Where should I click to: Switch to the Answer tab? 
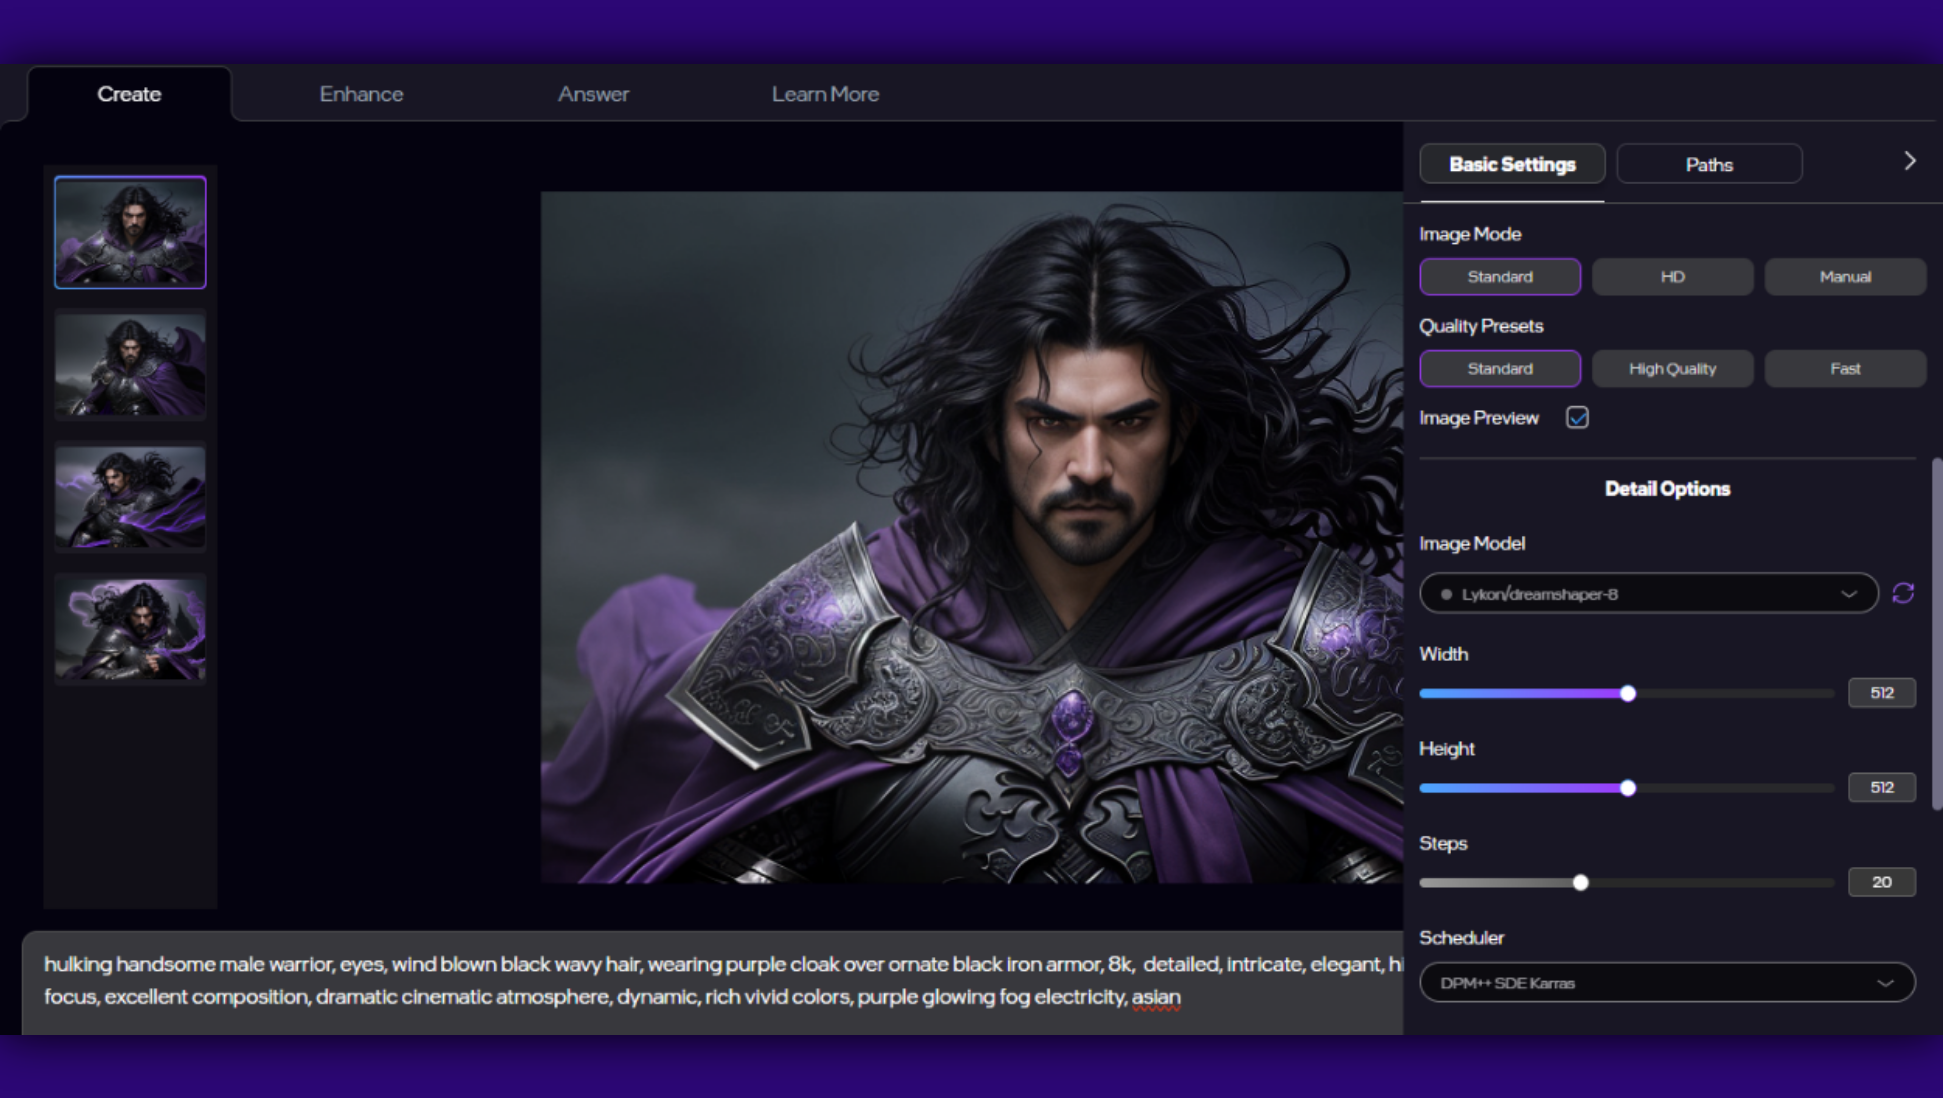(x=593, y=94)
